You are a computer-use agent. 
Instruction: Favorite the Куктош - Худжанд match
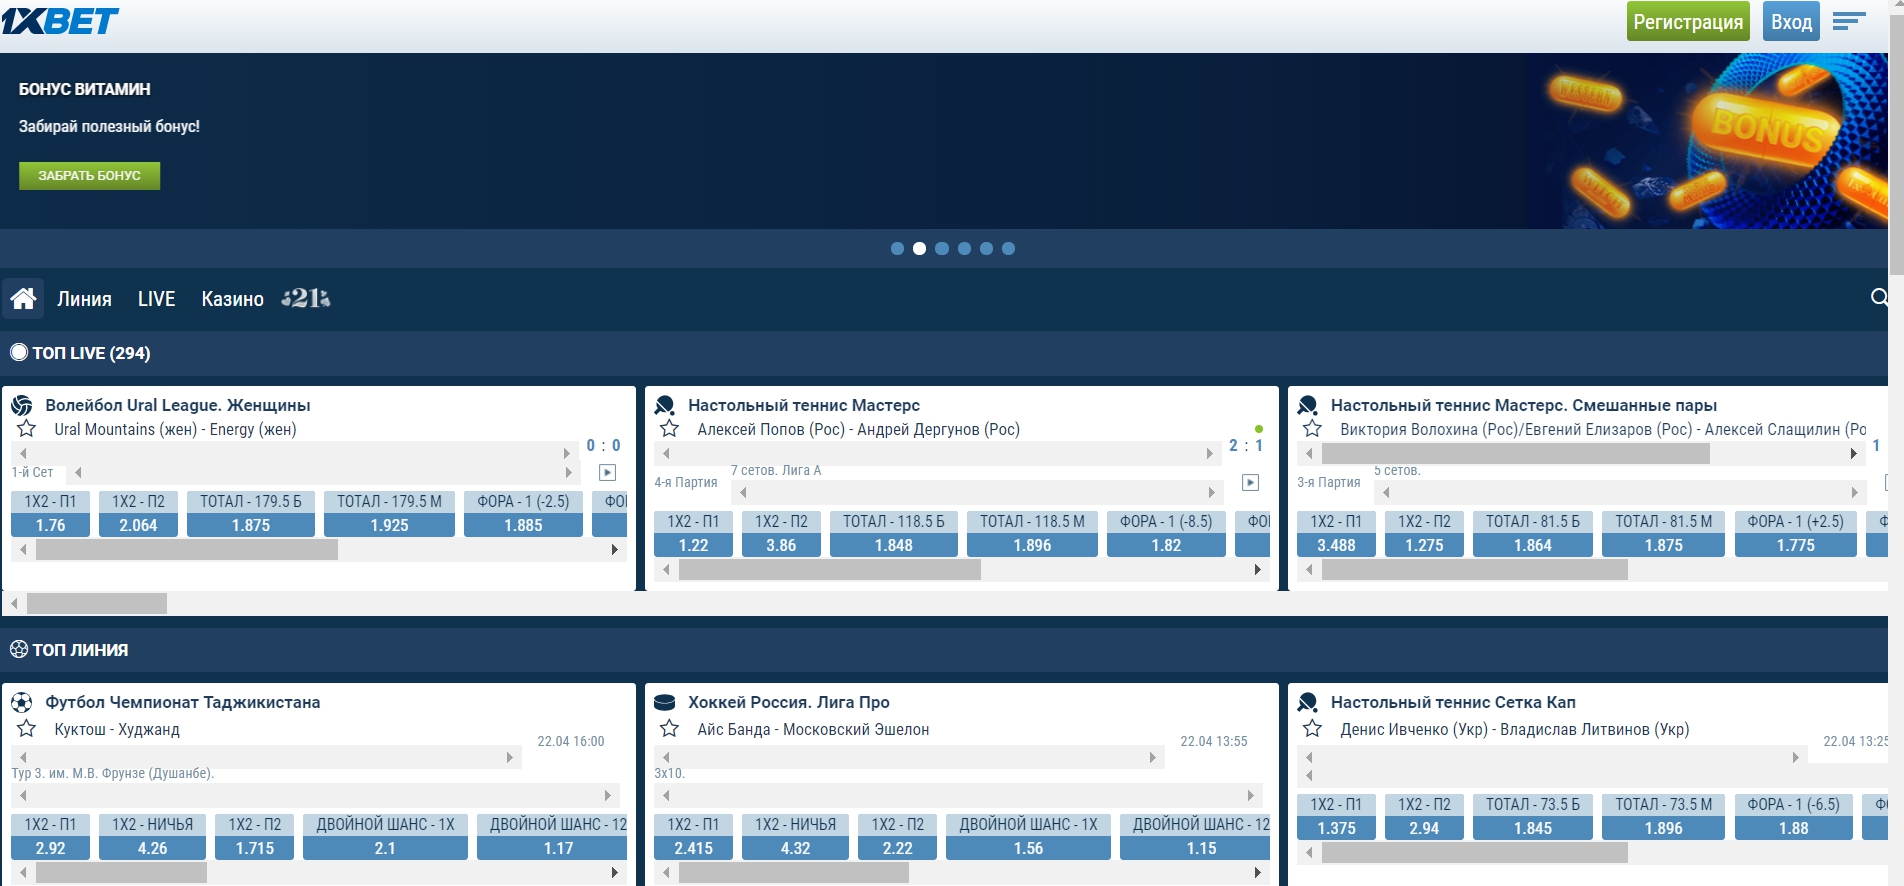[27, 728]
